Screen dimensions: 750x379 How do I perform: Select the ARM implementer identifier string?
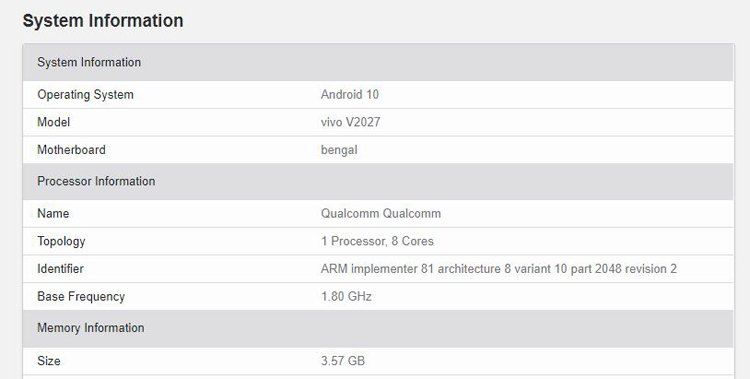point(499,269)
